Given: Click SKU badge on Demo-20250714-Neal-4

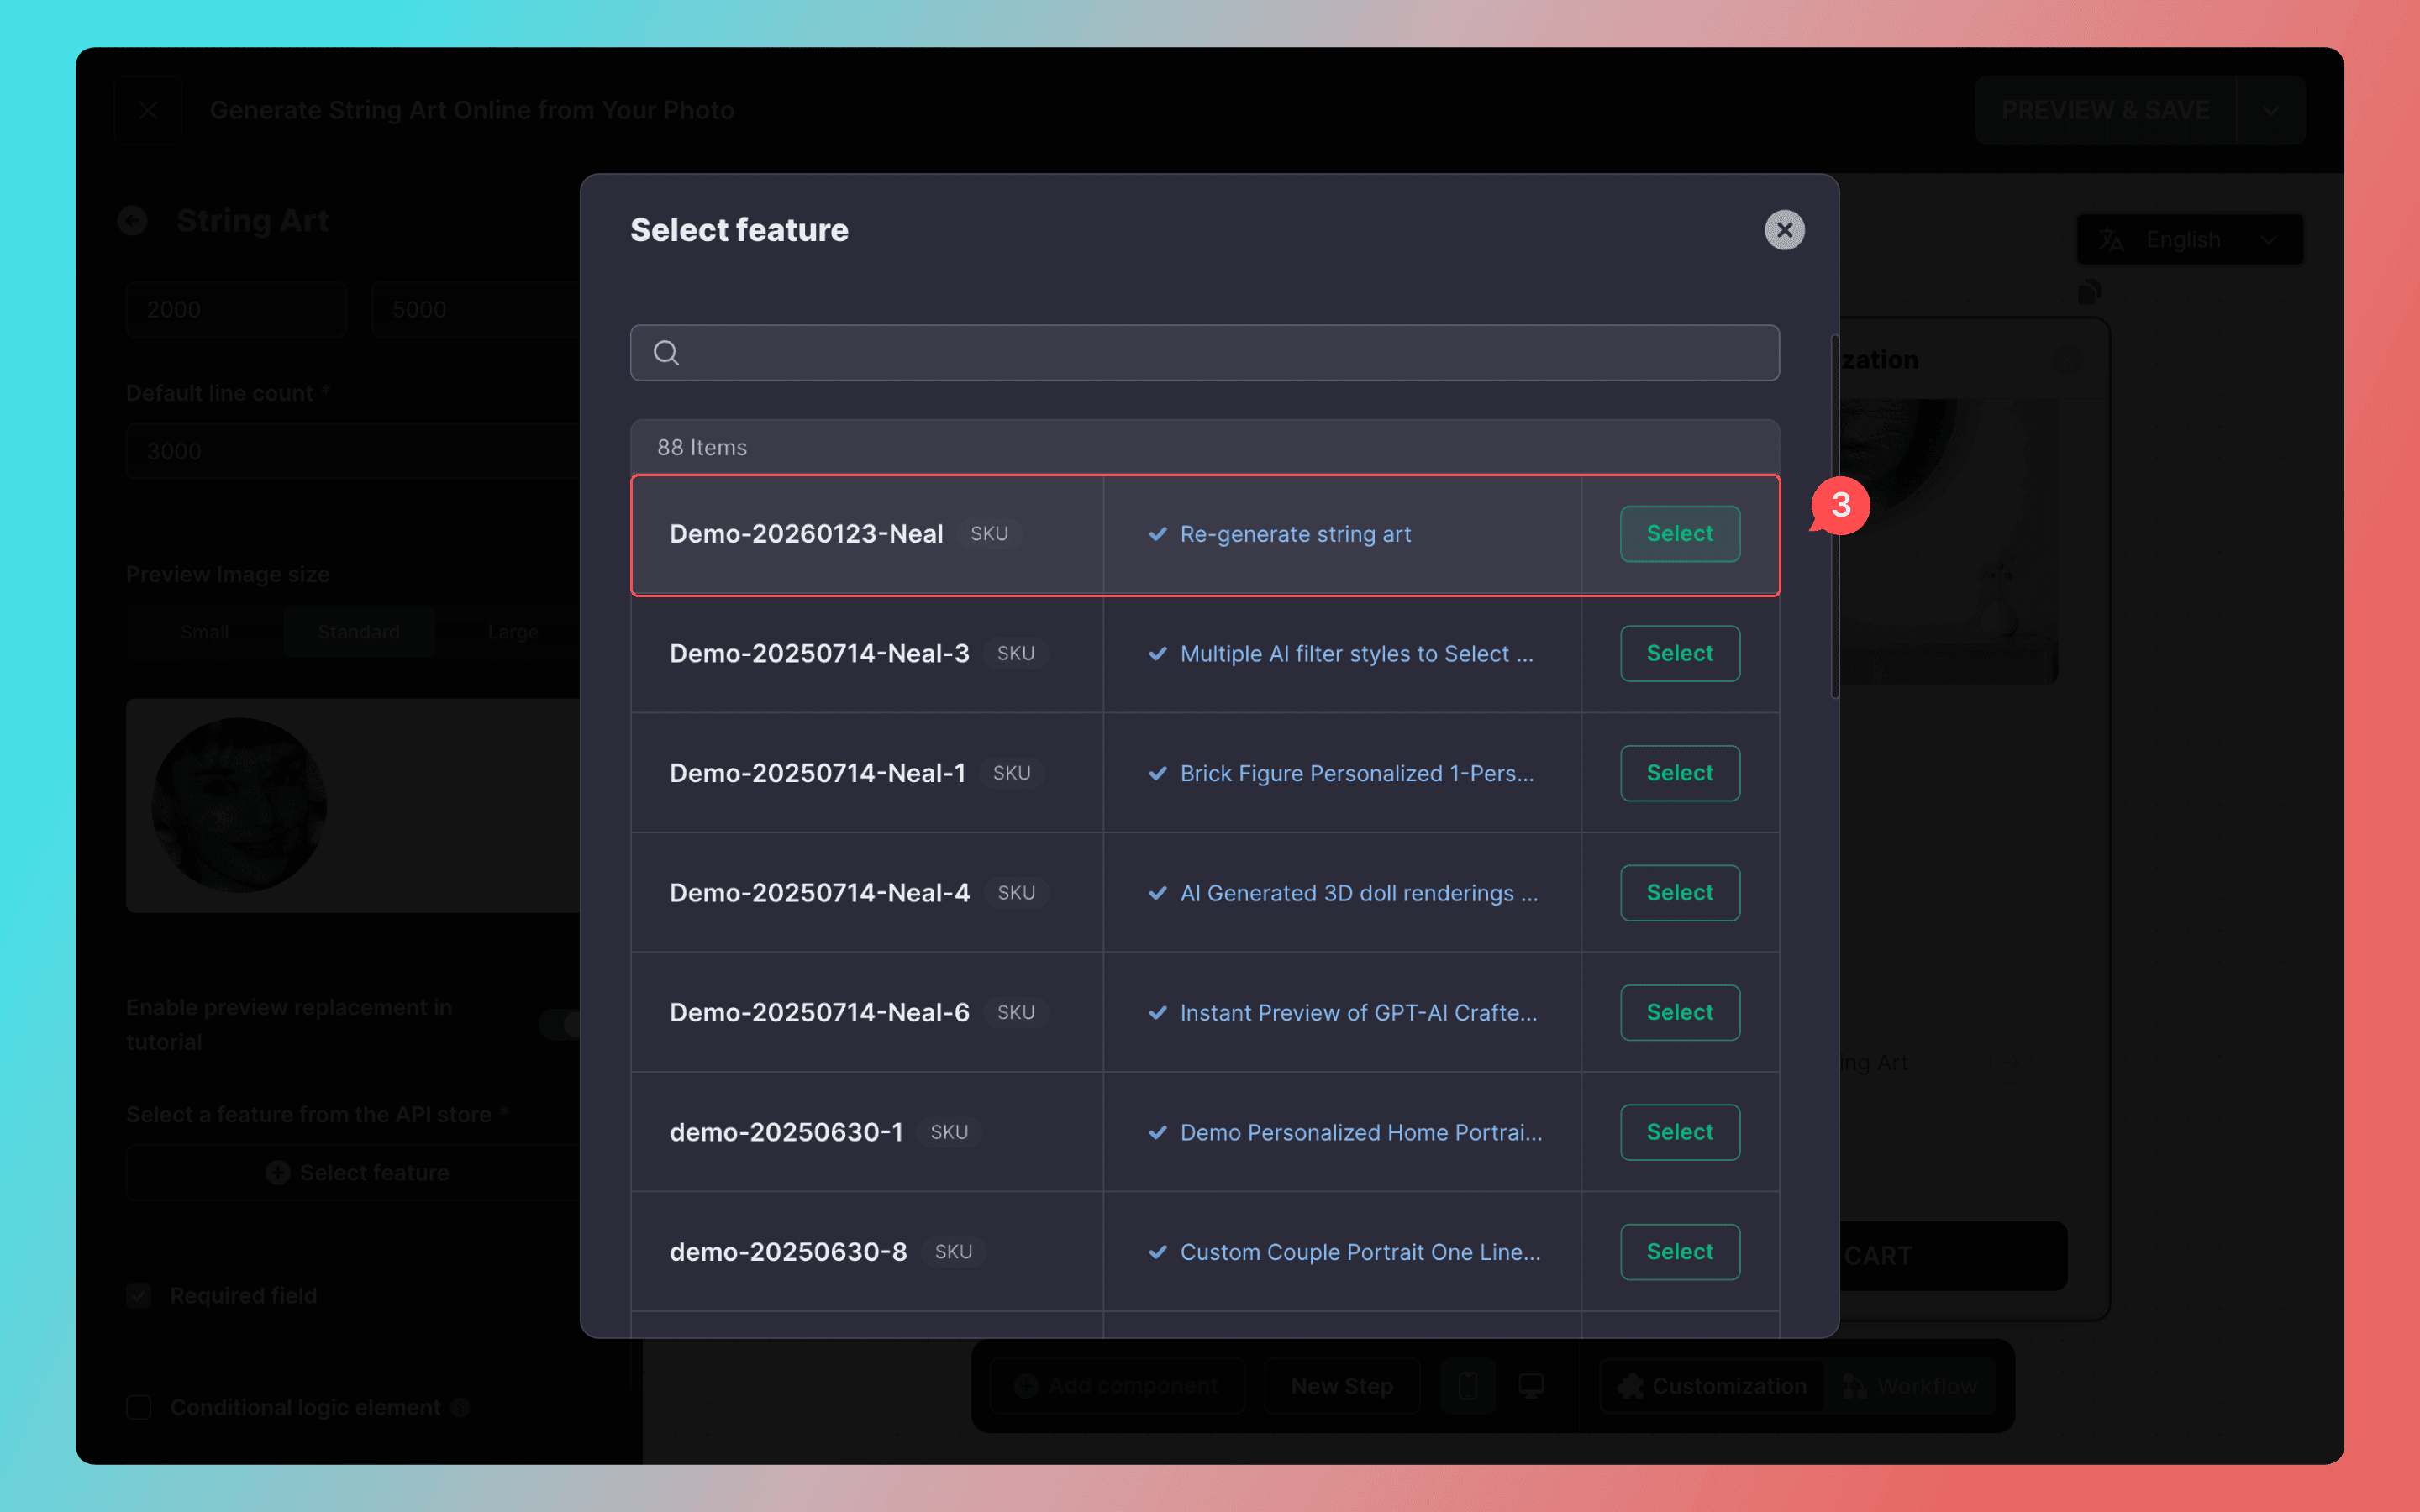Looking at the screenshot, I should [x=1016, y=893].
